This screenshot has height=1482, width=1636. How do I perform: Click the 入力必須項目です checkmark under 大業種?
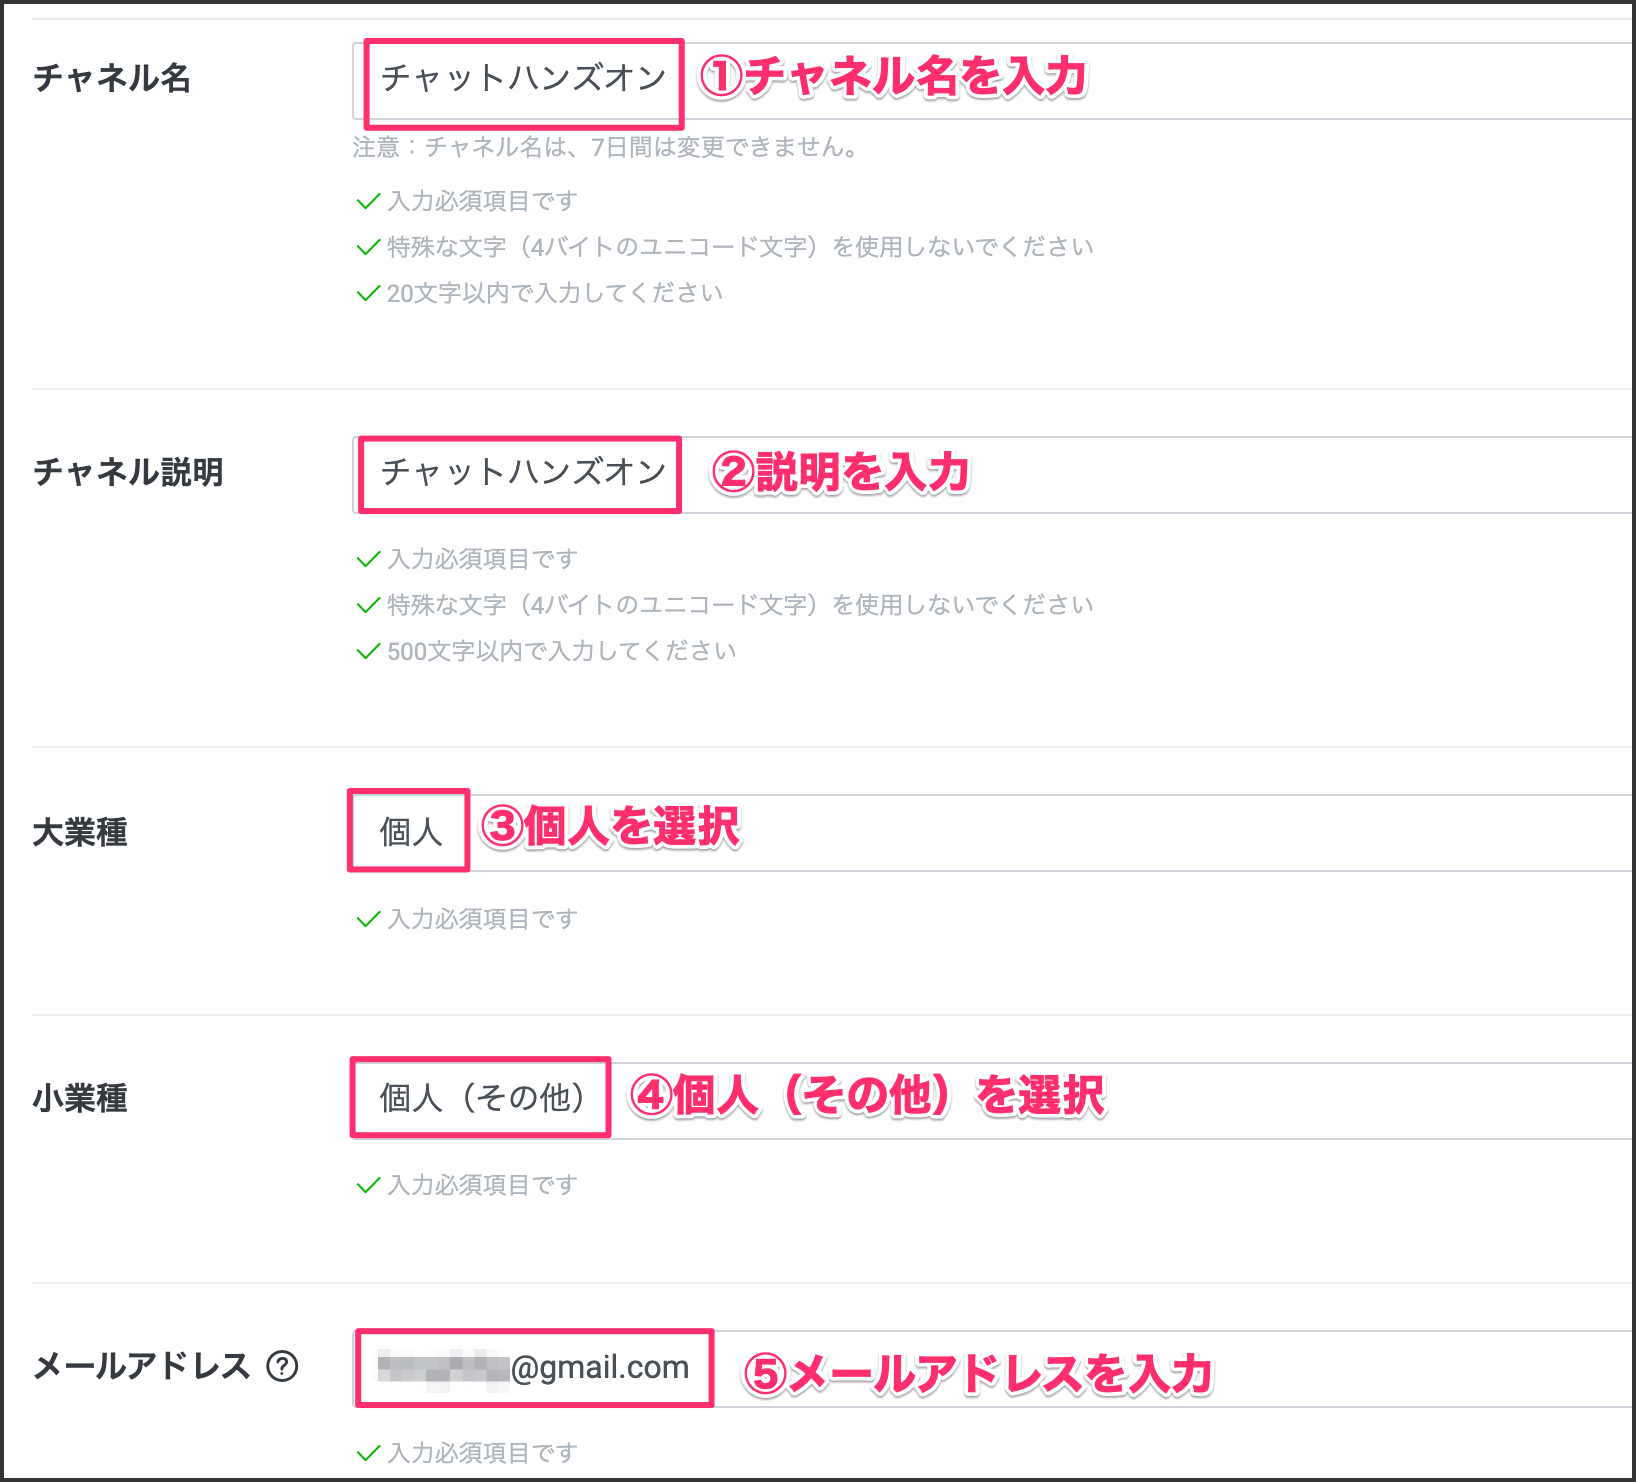tap(368, 919)
